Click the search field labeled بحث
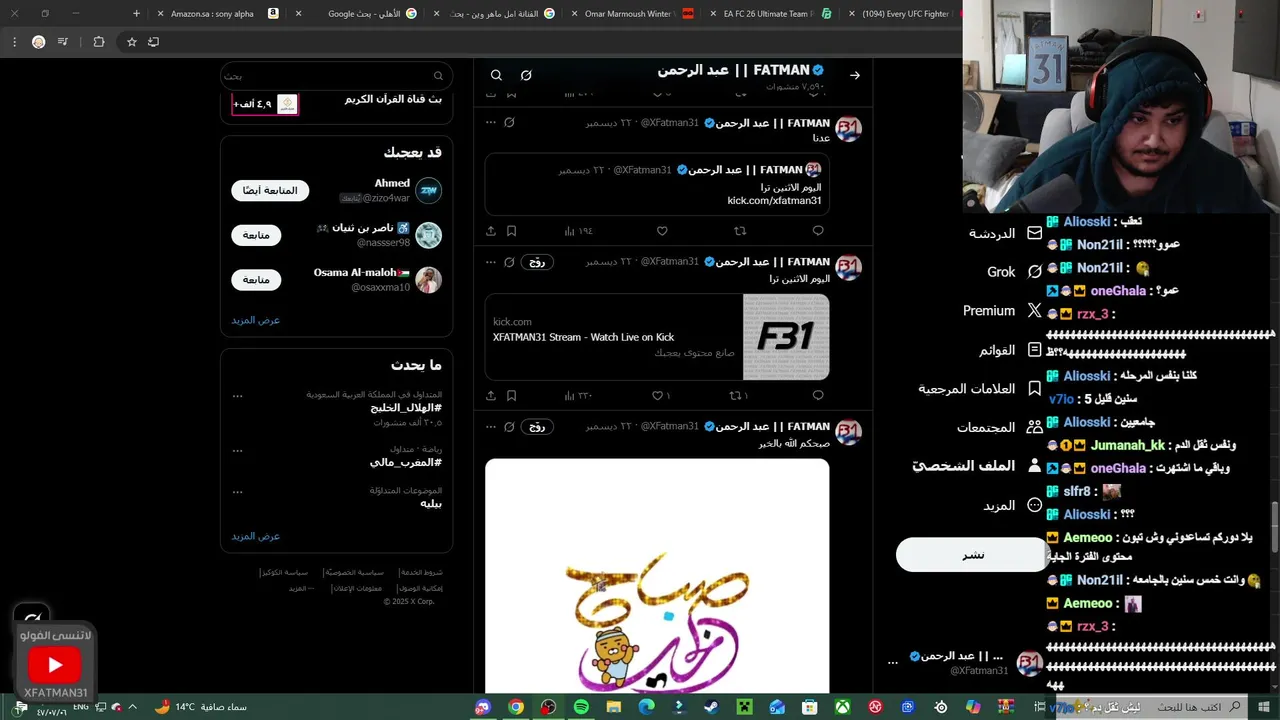This screenshot has width=1280, height=720. [335, 76]
